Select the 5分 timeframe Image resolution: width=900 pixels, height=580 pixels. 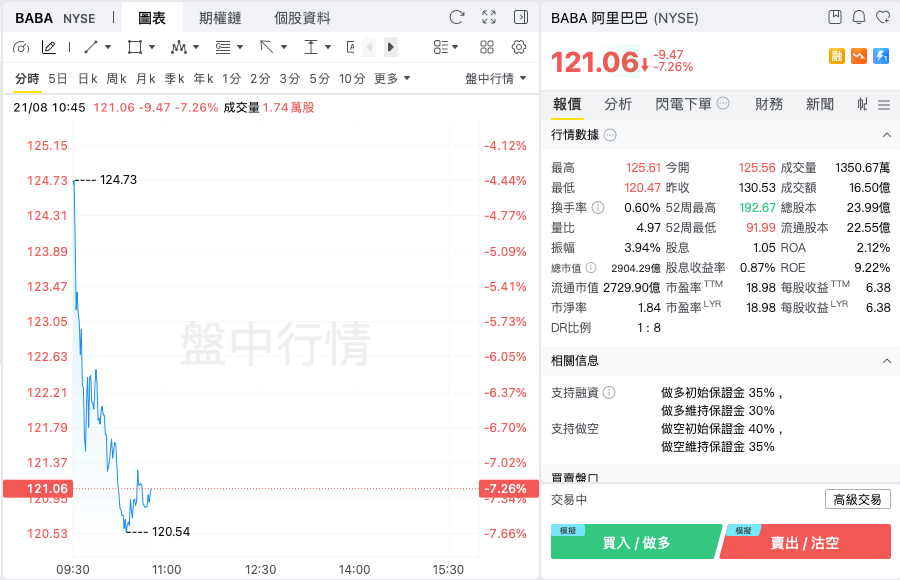click(x=320, y=78)
